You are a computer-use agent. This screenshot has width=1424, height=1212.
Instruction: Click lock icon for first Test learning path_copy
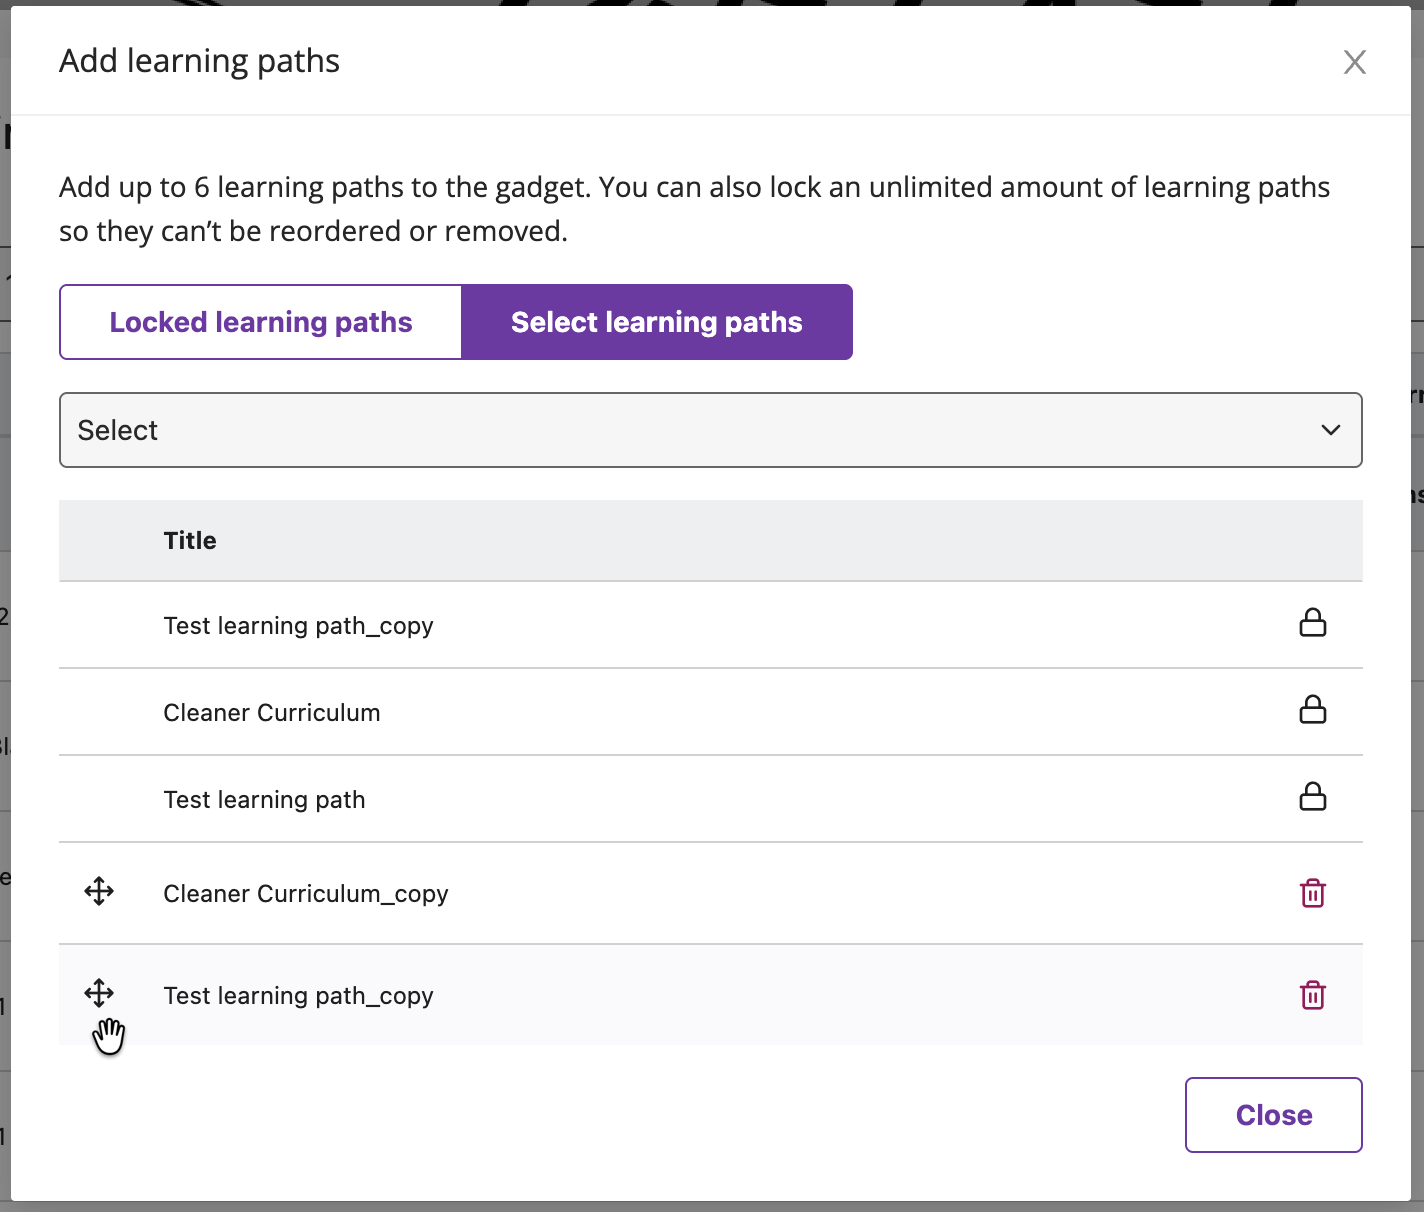pos(1312,623)
